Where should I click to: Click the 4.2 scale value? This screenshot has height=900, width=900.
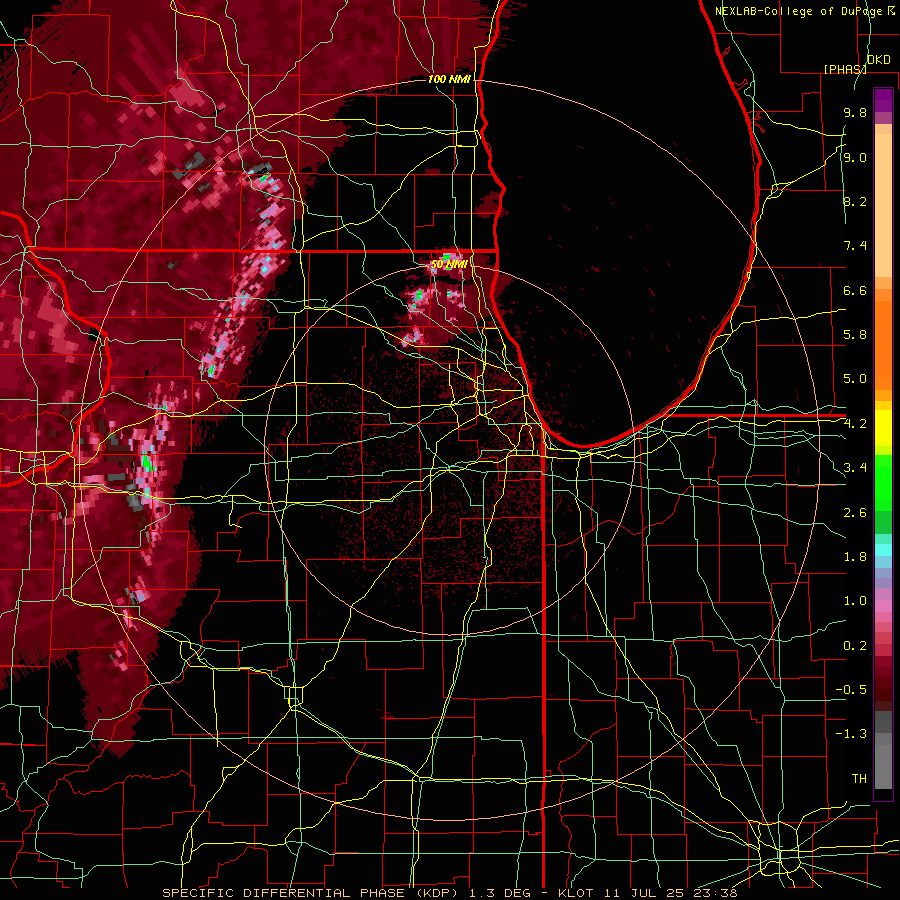pyautogui.click(x=855, y=424)
